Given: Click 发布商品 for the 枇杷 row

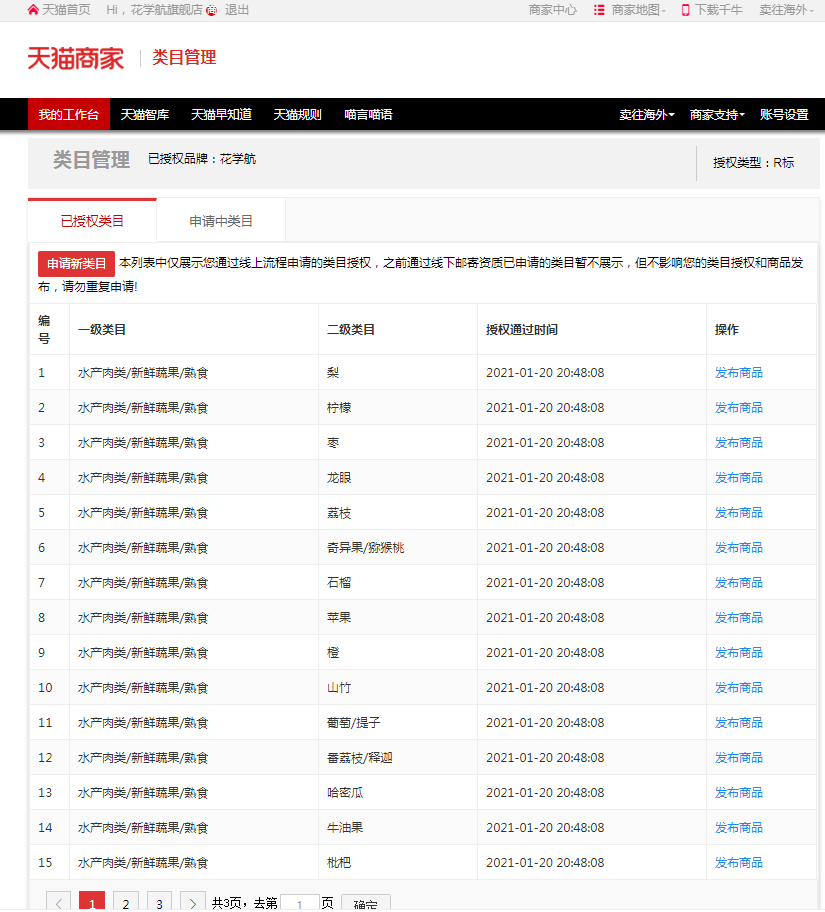Looking at the screenshot, I should tap(738, 863).
